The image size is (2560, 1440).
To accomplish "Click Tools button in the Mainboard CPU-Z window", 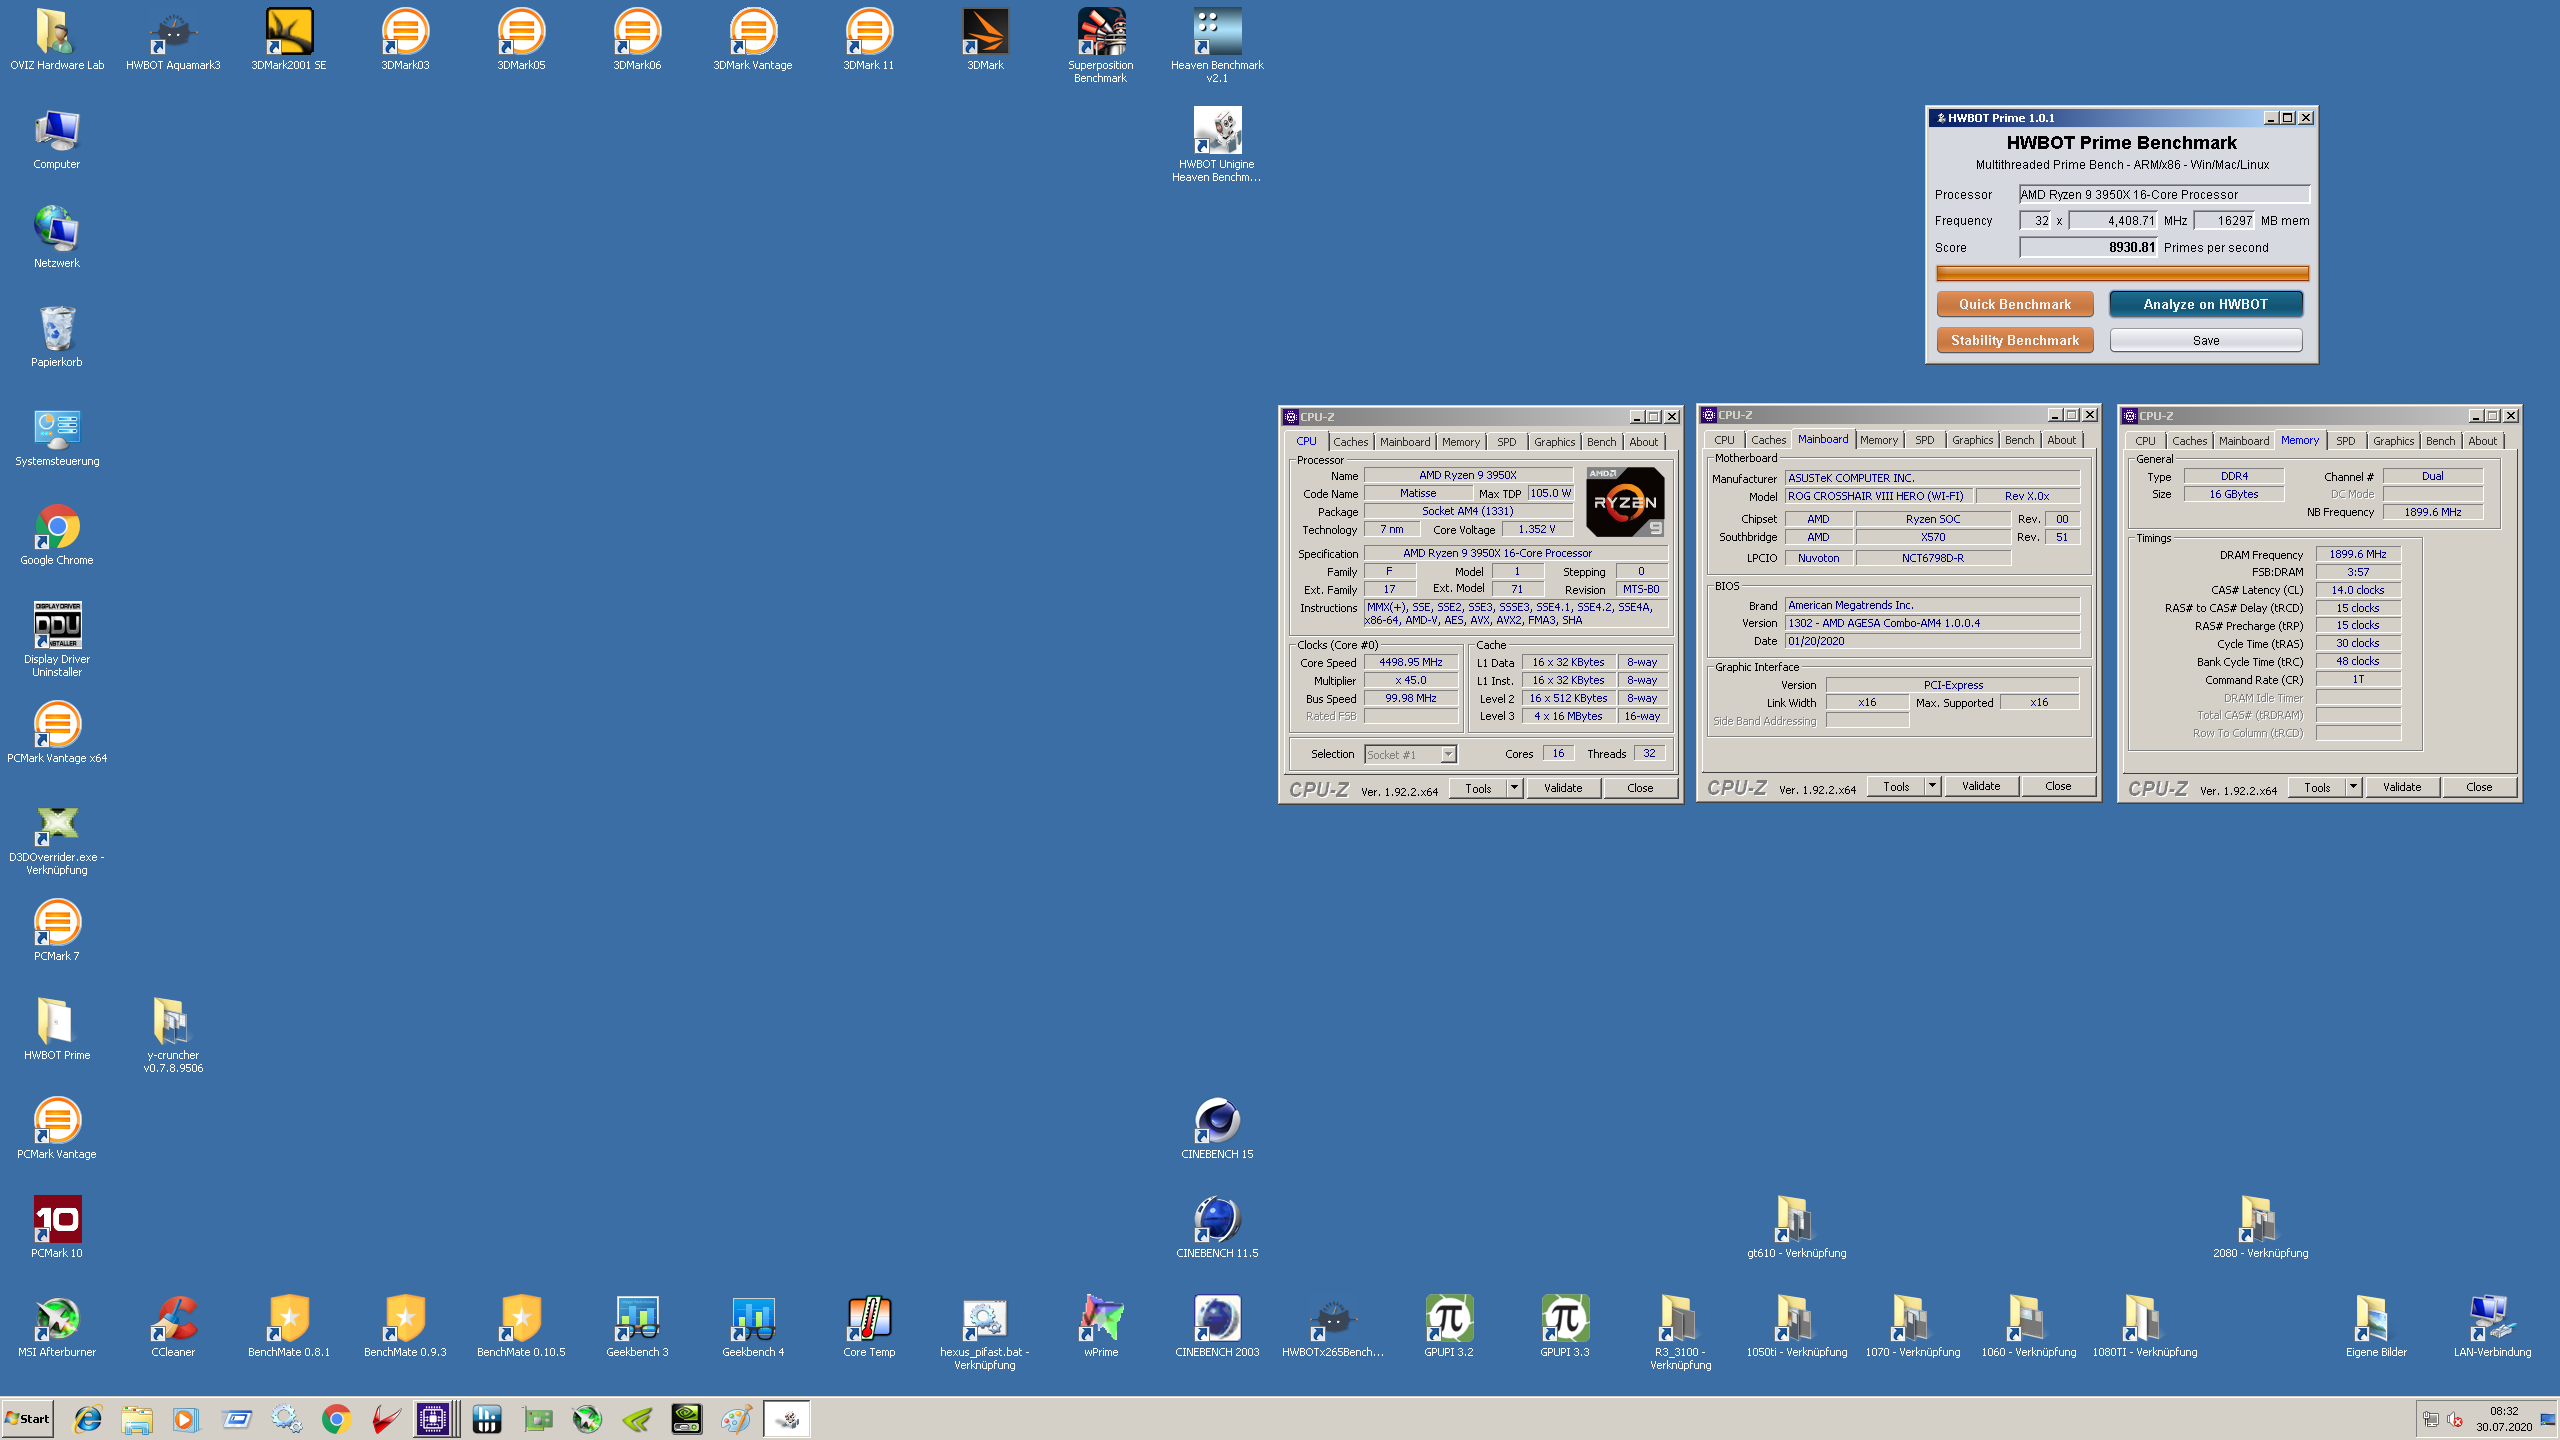I will (x=1896, y=787).
